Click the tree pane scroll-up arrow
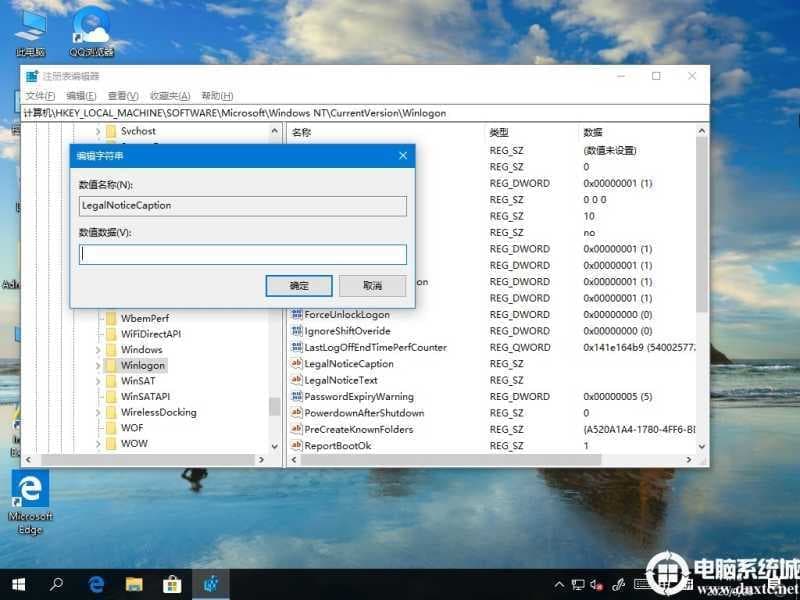This screenshot has width=800, height=600. point(274,131)
